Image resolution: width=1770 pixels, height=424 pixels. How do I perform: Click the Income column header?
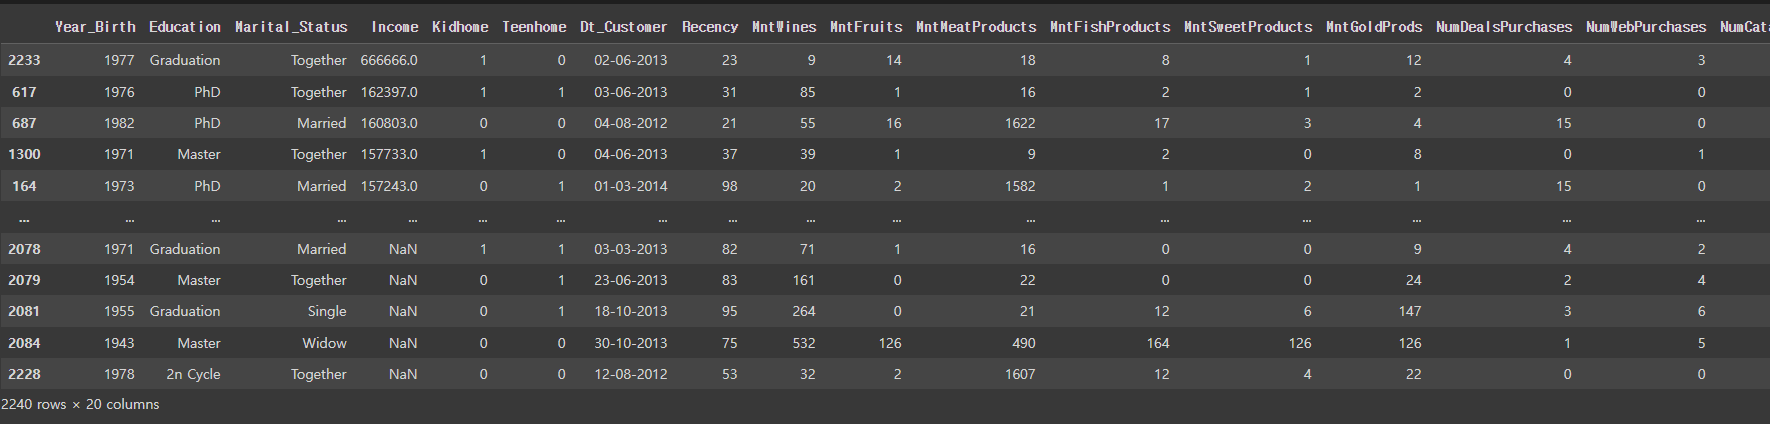394,27
